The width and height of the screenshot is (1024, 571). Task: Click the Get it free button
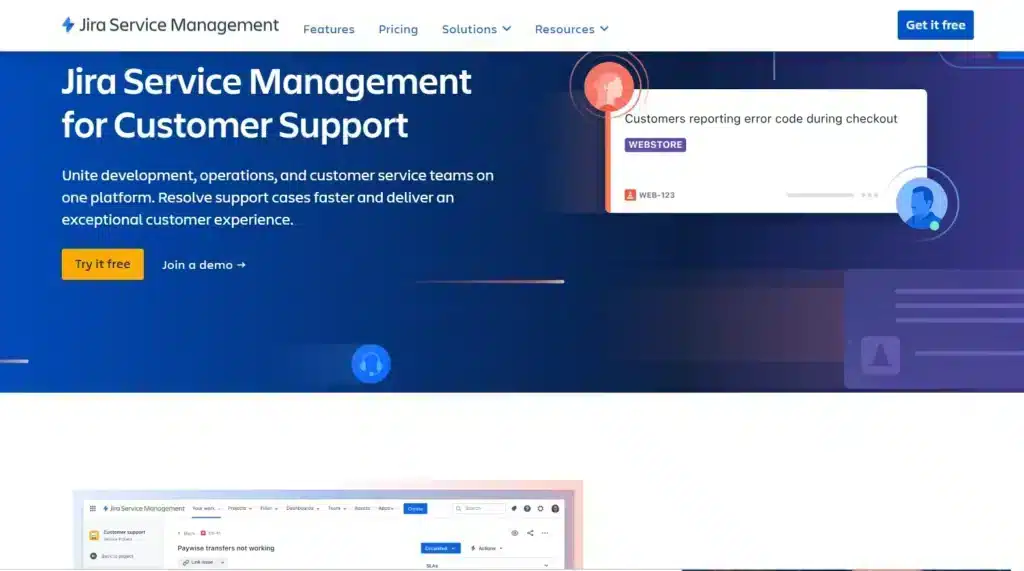pos(935,25)
